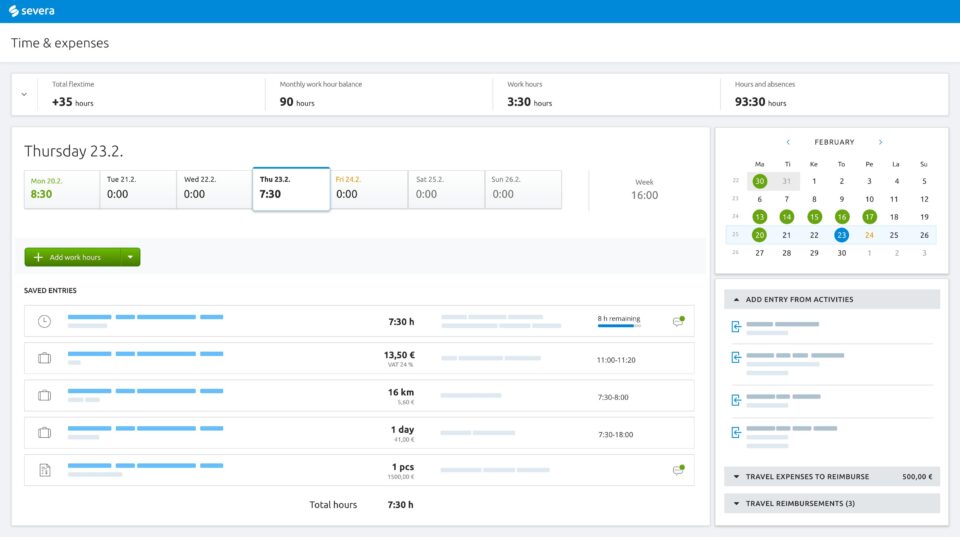The width and height of the screenshot is (960, 537).
Task: Expand the Travel reimbursements (3) section
Action: click(737, 503)
